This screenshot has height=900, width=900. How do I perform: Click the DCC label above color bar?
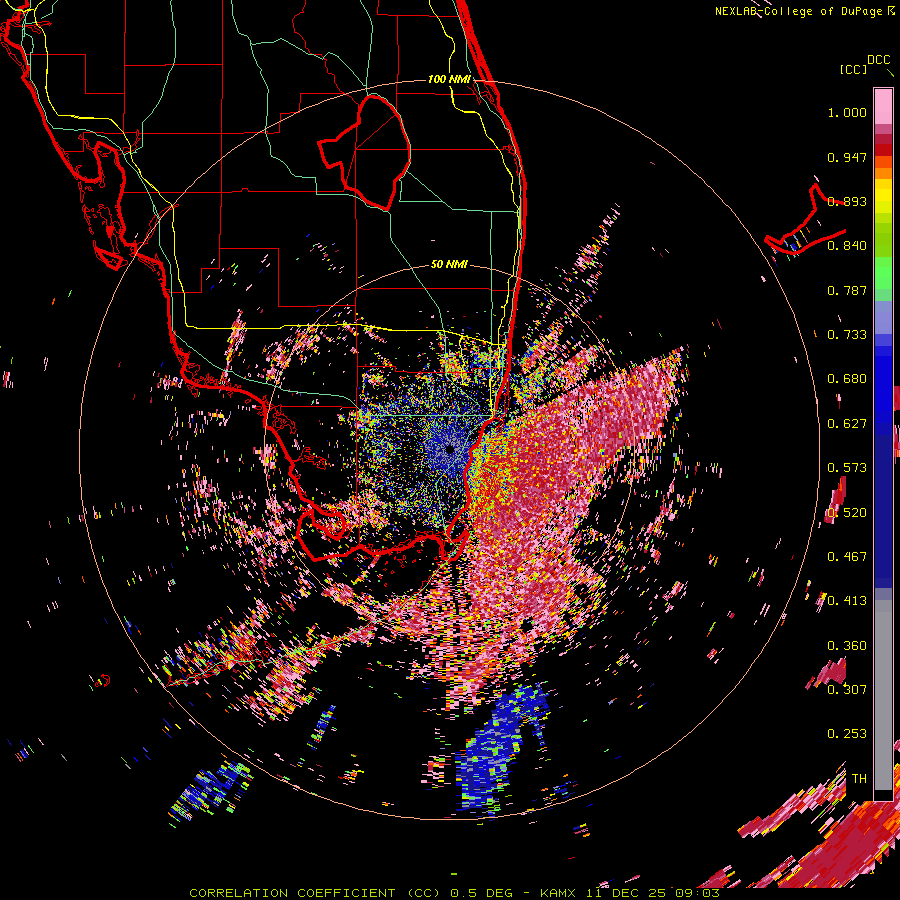(x=878, y=59)
